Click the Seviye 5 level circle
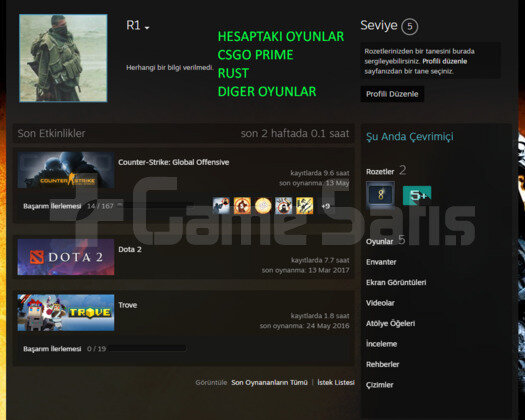The image size is (525, 420). (409, 26)
